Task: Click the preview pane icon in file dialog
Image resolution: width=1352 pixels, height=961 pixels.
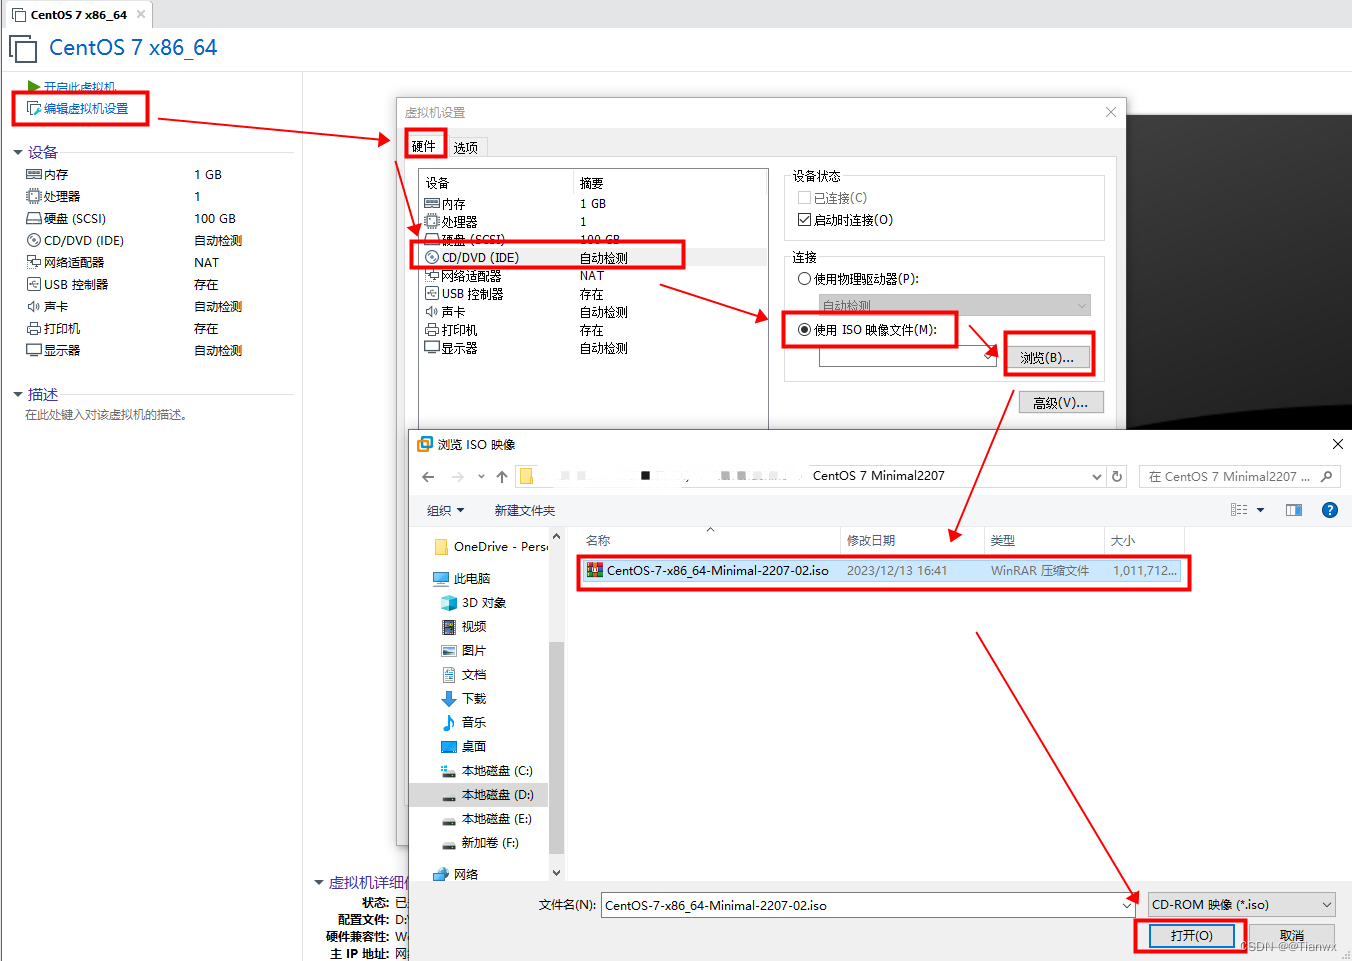Action: pyautogui.click(x=1294, y=510)
